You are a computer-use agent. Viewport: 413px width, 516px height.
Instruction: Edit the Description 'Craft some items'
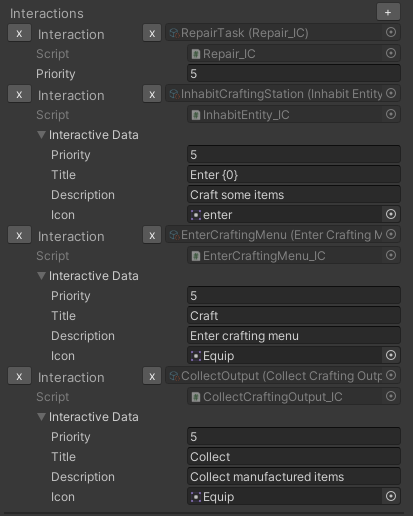coord(294,194)
